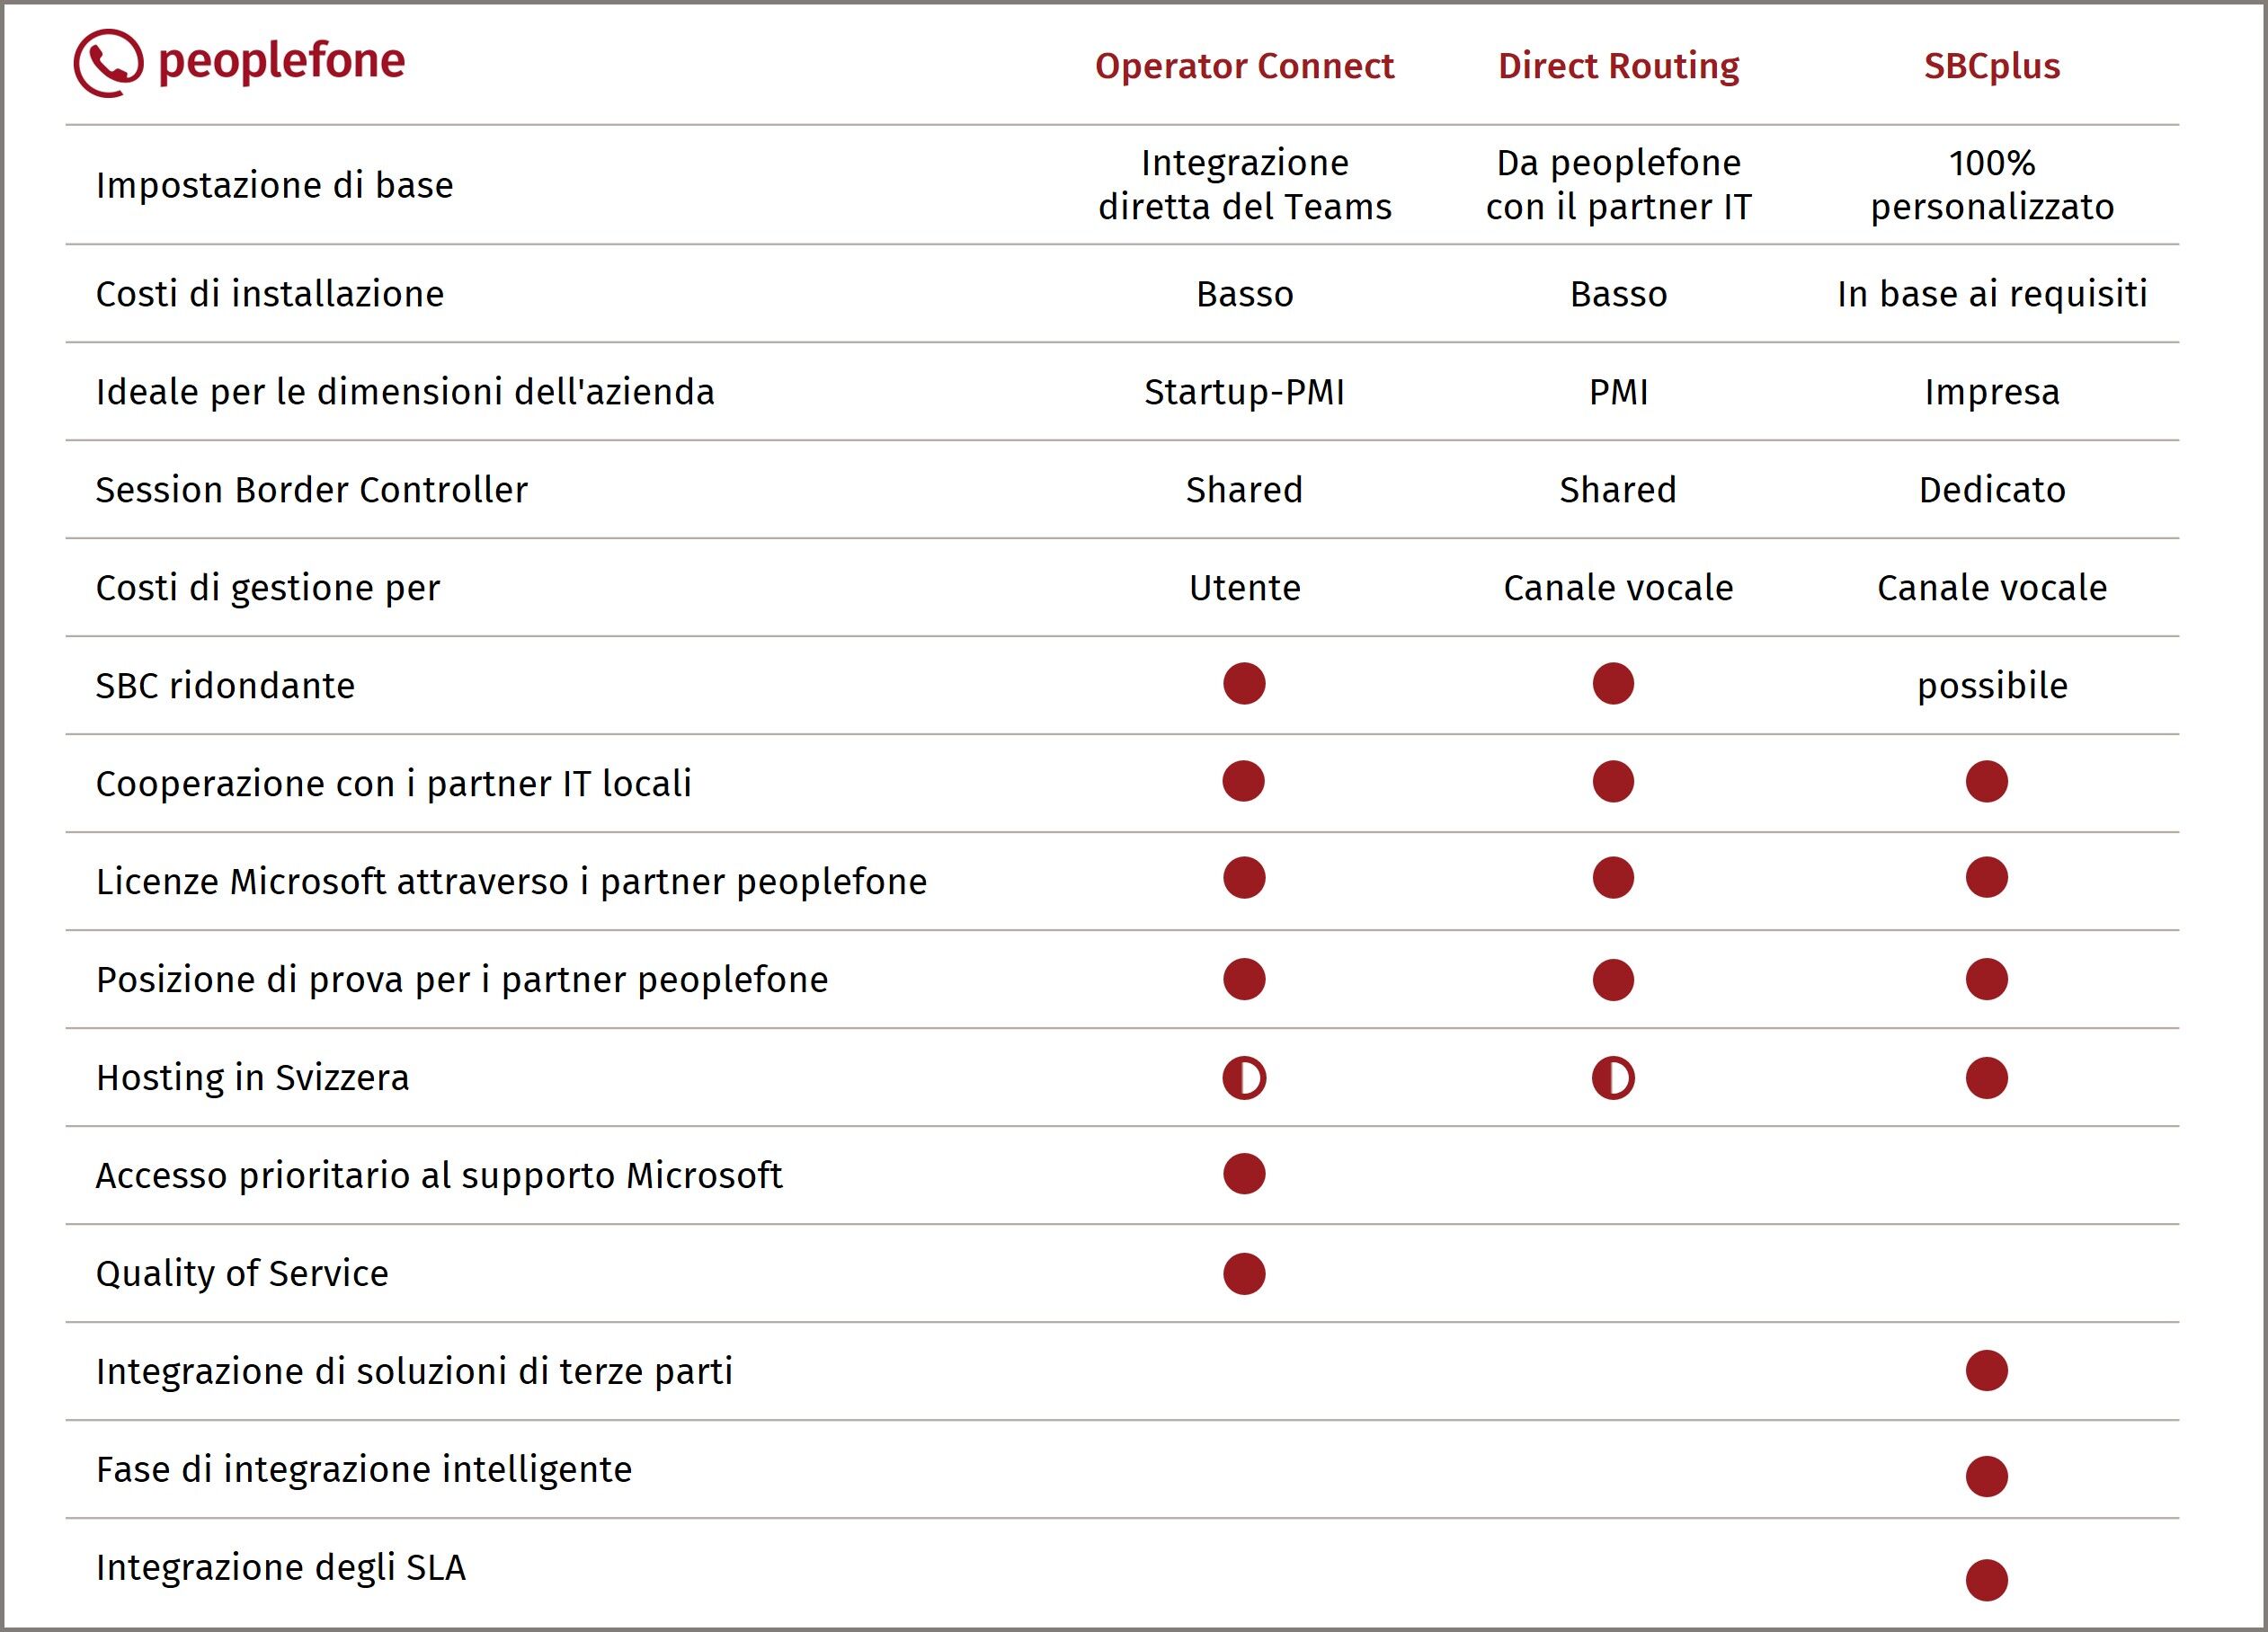Click Operator Connect dot for Licenze Microsoft

point(1244,878)
